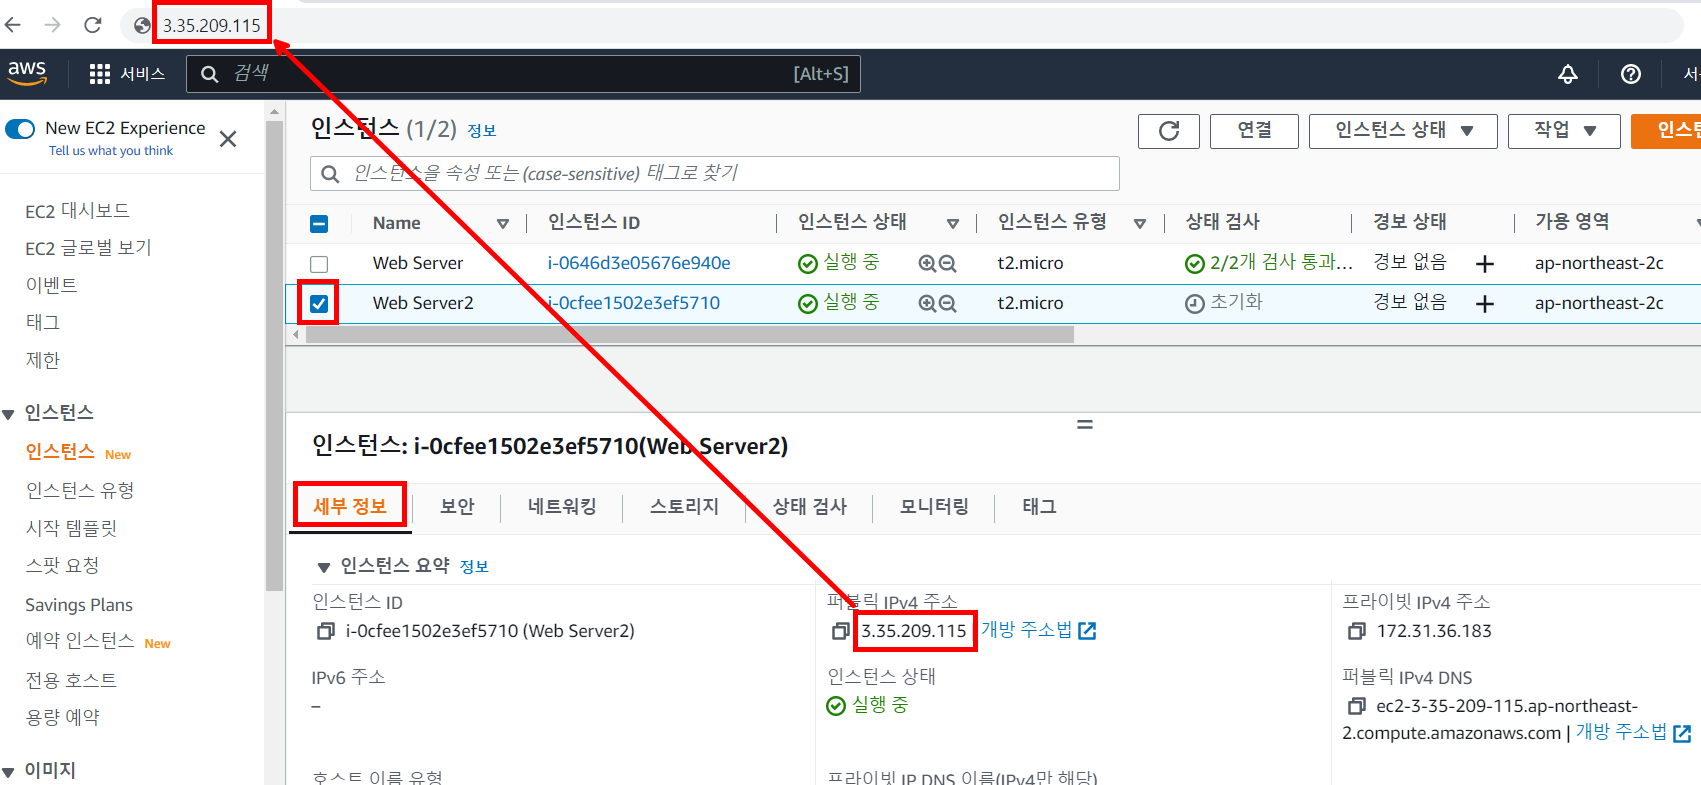Click the split panel resize handle
The width and height of the screenshot is (1701, 785).
pyautogui.click(x=1085, y=425)
